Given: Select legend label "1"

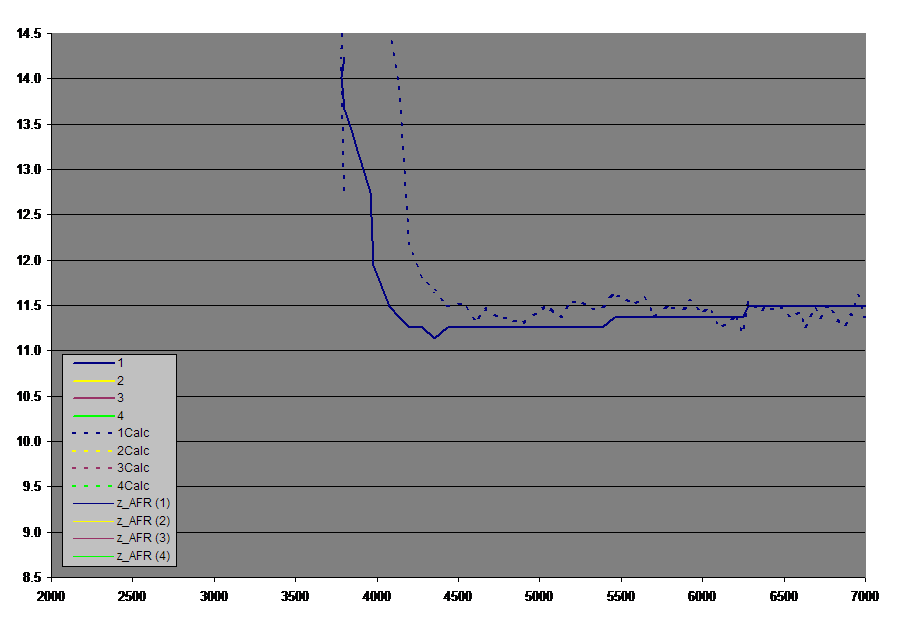Looking at the screenshot, I should click(x=121, y=362).
